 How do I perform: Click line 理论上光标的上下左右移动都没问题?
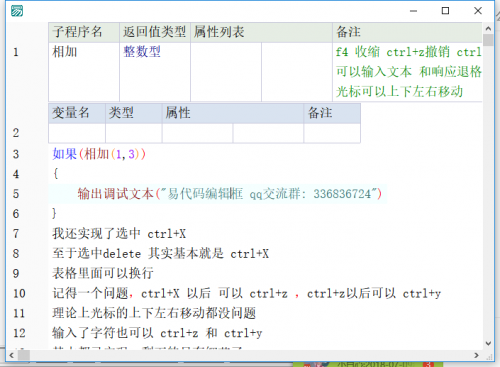point(154,313)
